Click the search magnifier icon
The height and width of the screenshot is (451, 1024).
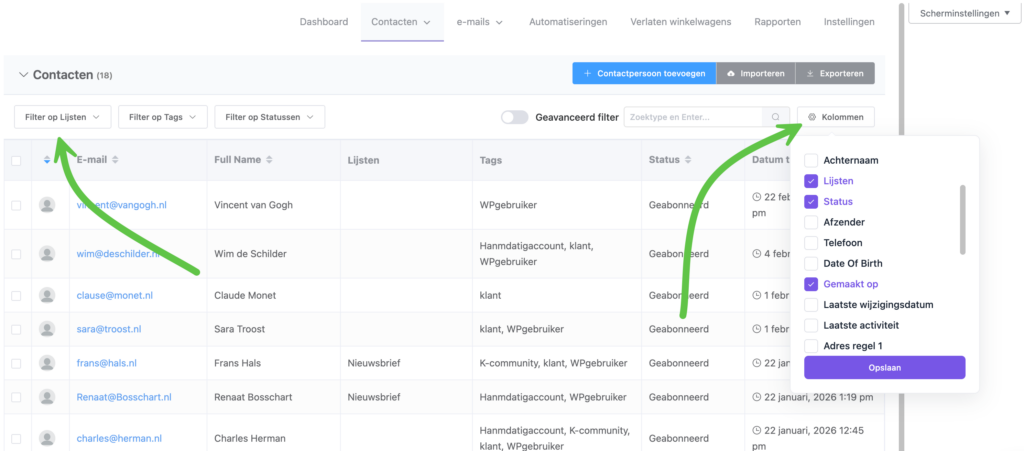pos(775,117)
